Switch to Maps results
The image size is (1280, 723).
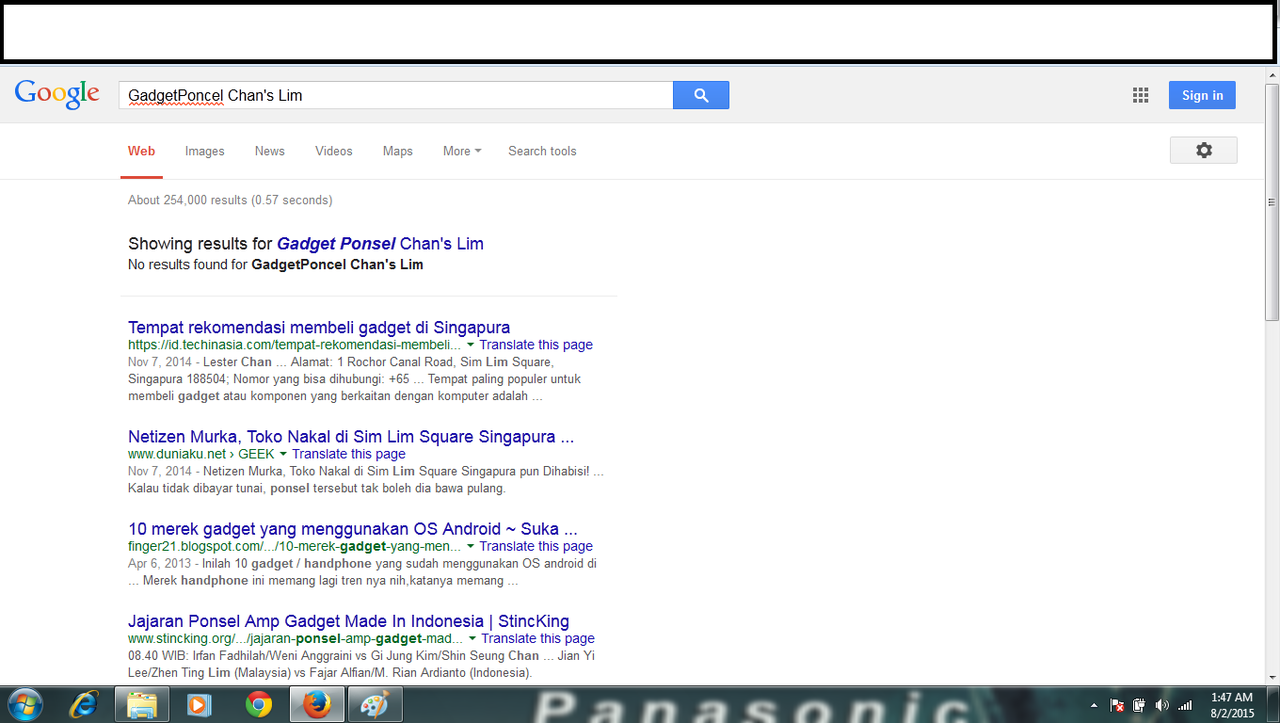pyautogui.click(x=397, y=151)
